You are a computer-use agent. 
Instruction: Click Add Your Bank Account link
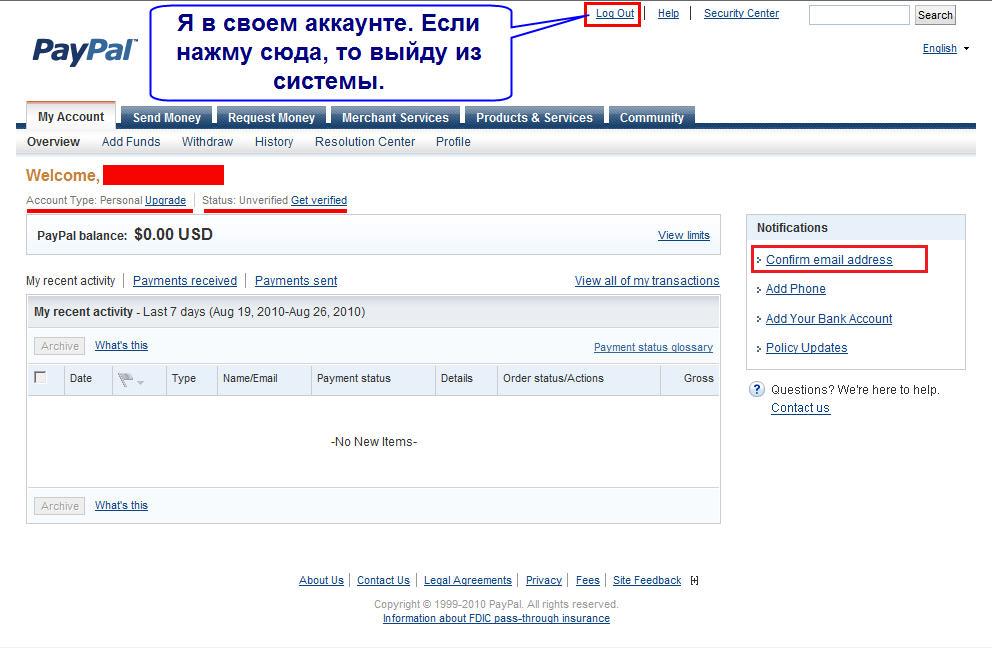point(829,319)
